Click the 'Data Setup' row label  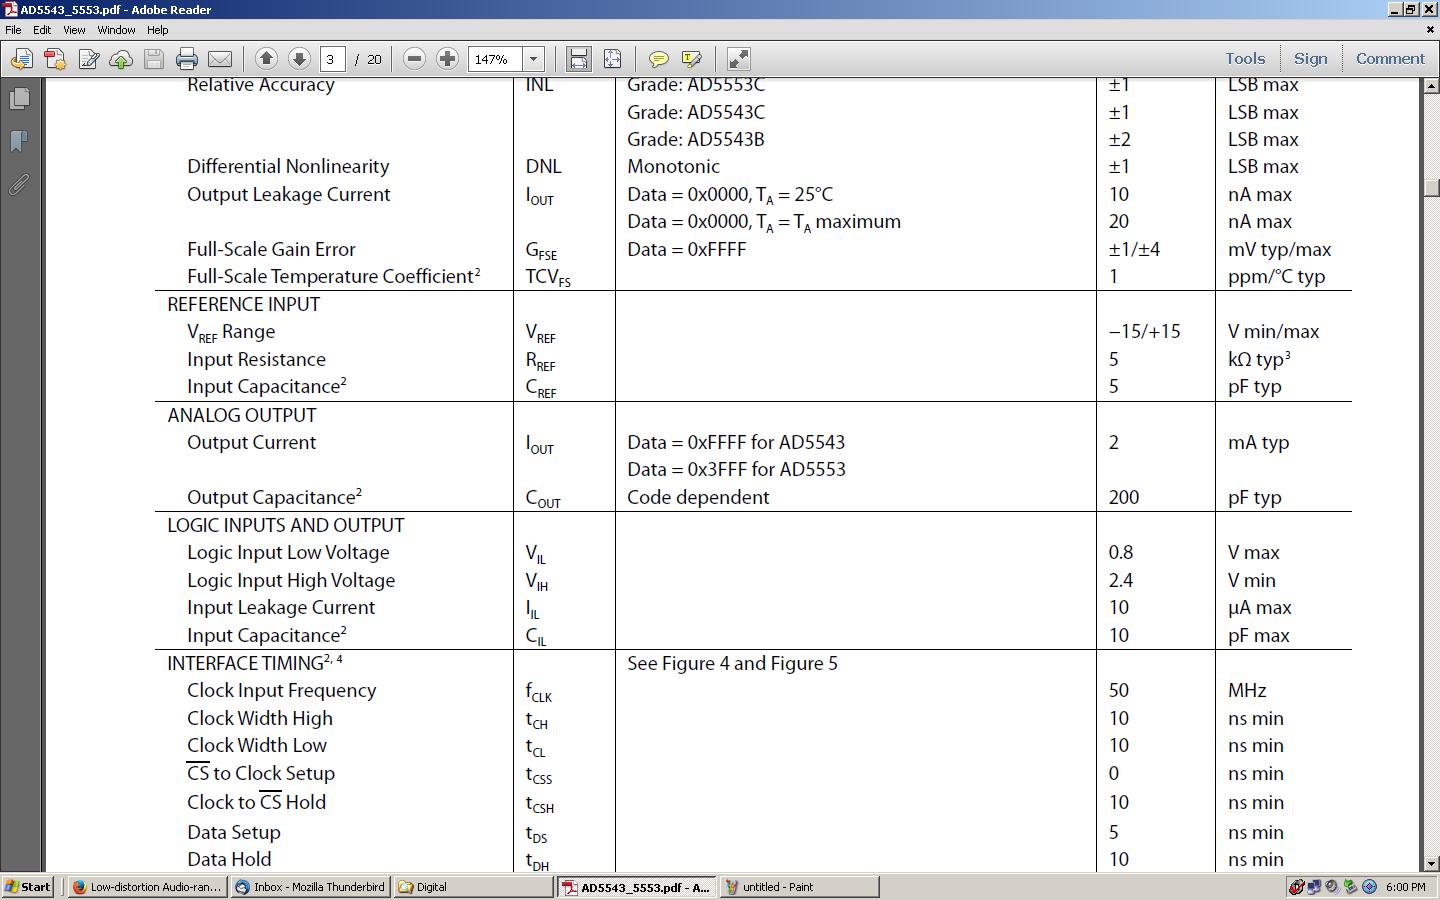[x=233, y=832]
